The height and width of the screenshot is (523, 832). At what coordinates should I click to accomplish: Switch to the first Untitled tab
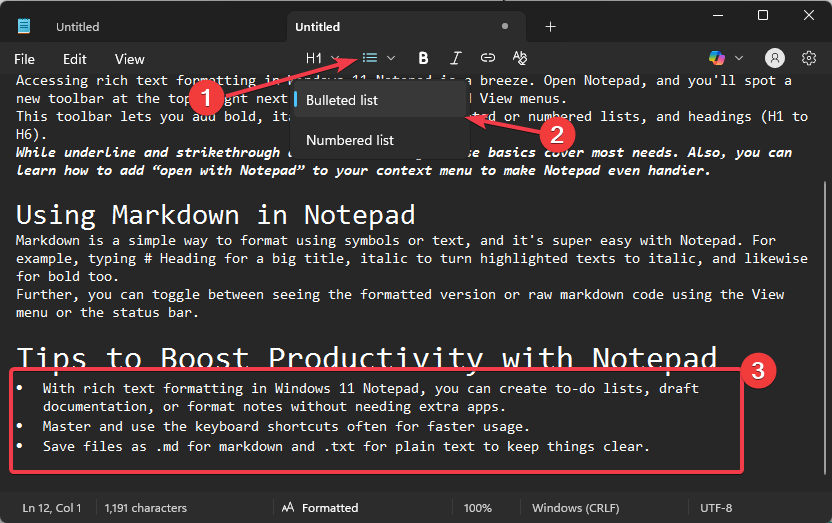(x=77, y=27)
